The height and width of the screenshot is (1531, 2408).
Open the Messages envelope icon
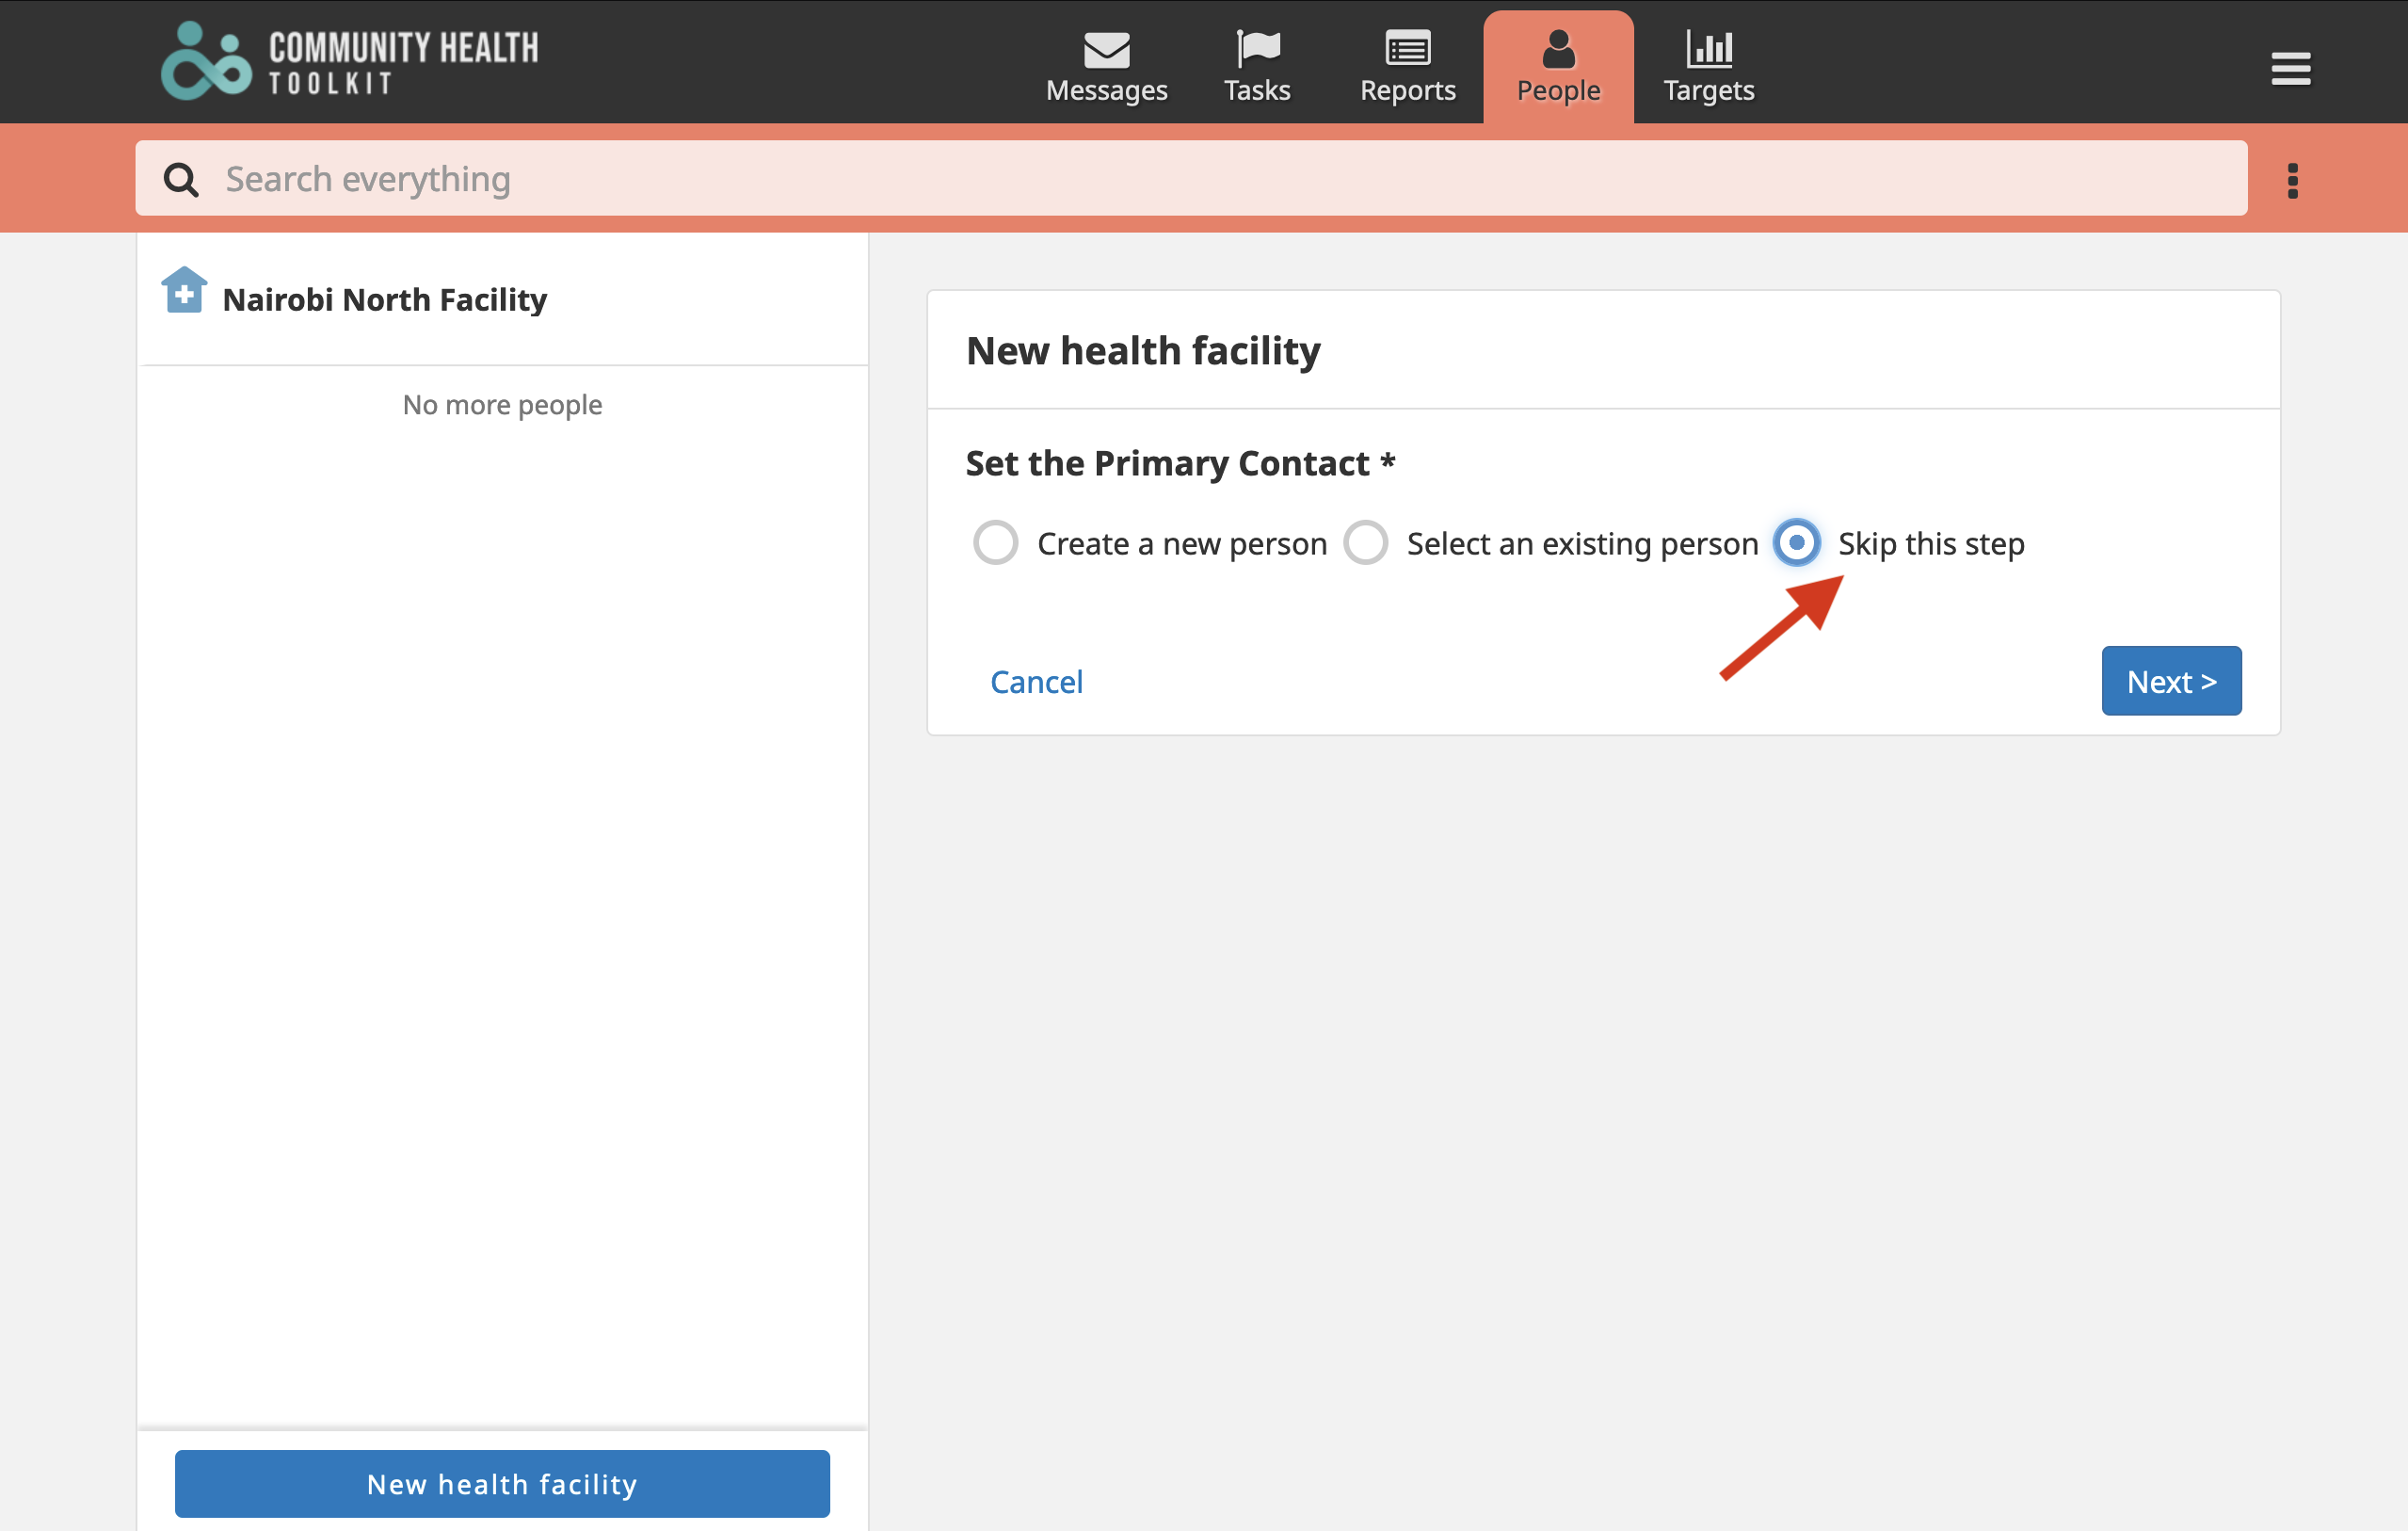[1106, 49]
